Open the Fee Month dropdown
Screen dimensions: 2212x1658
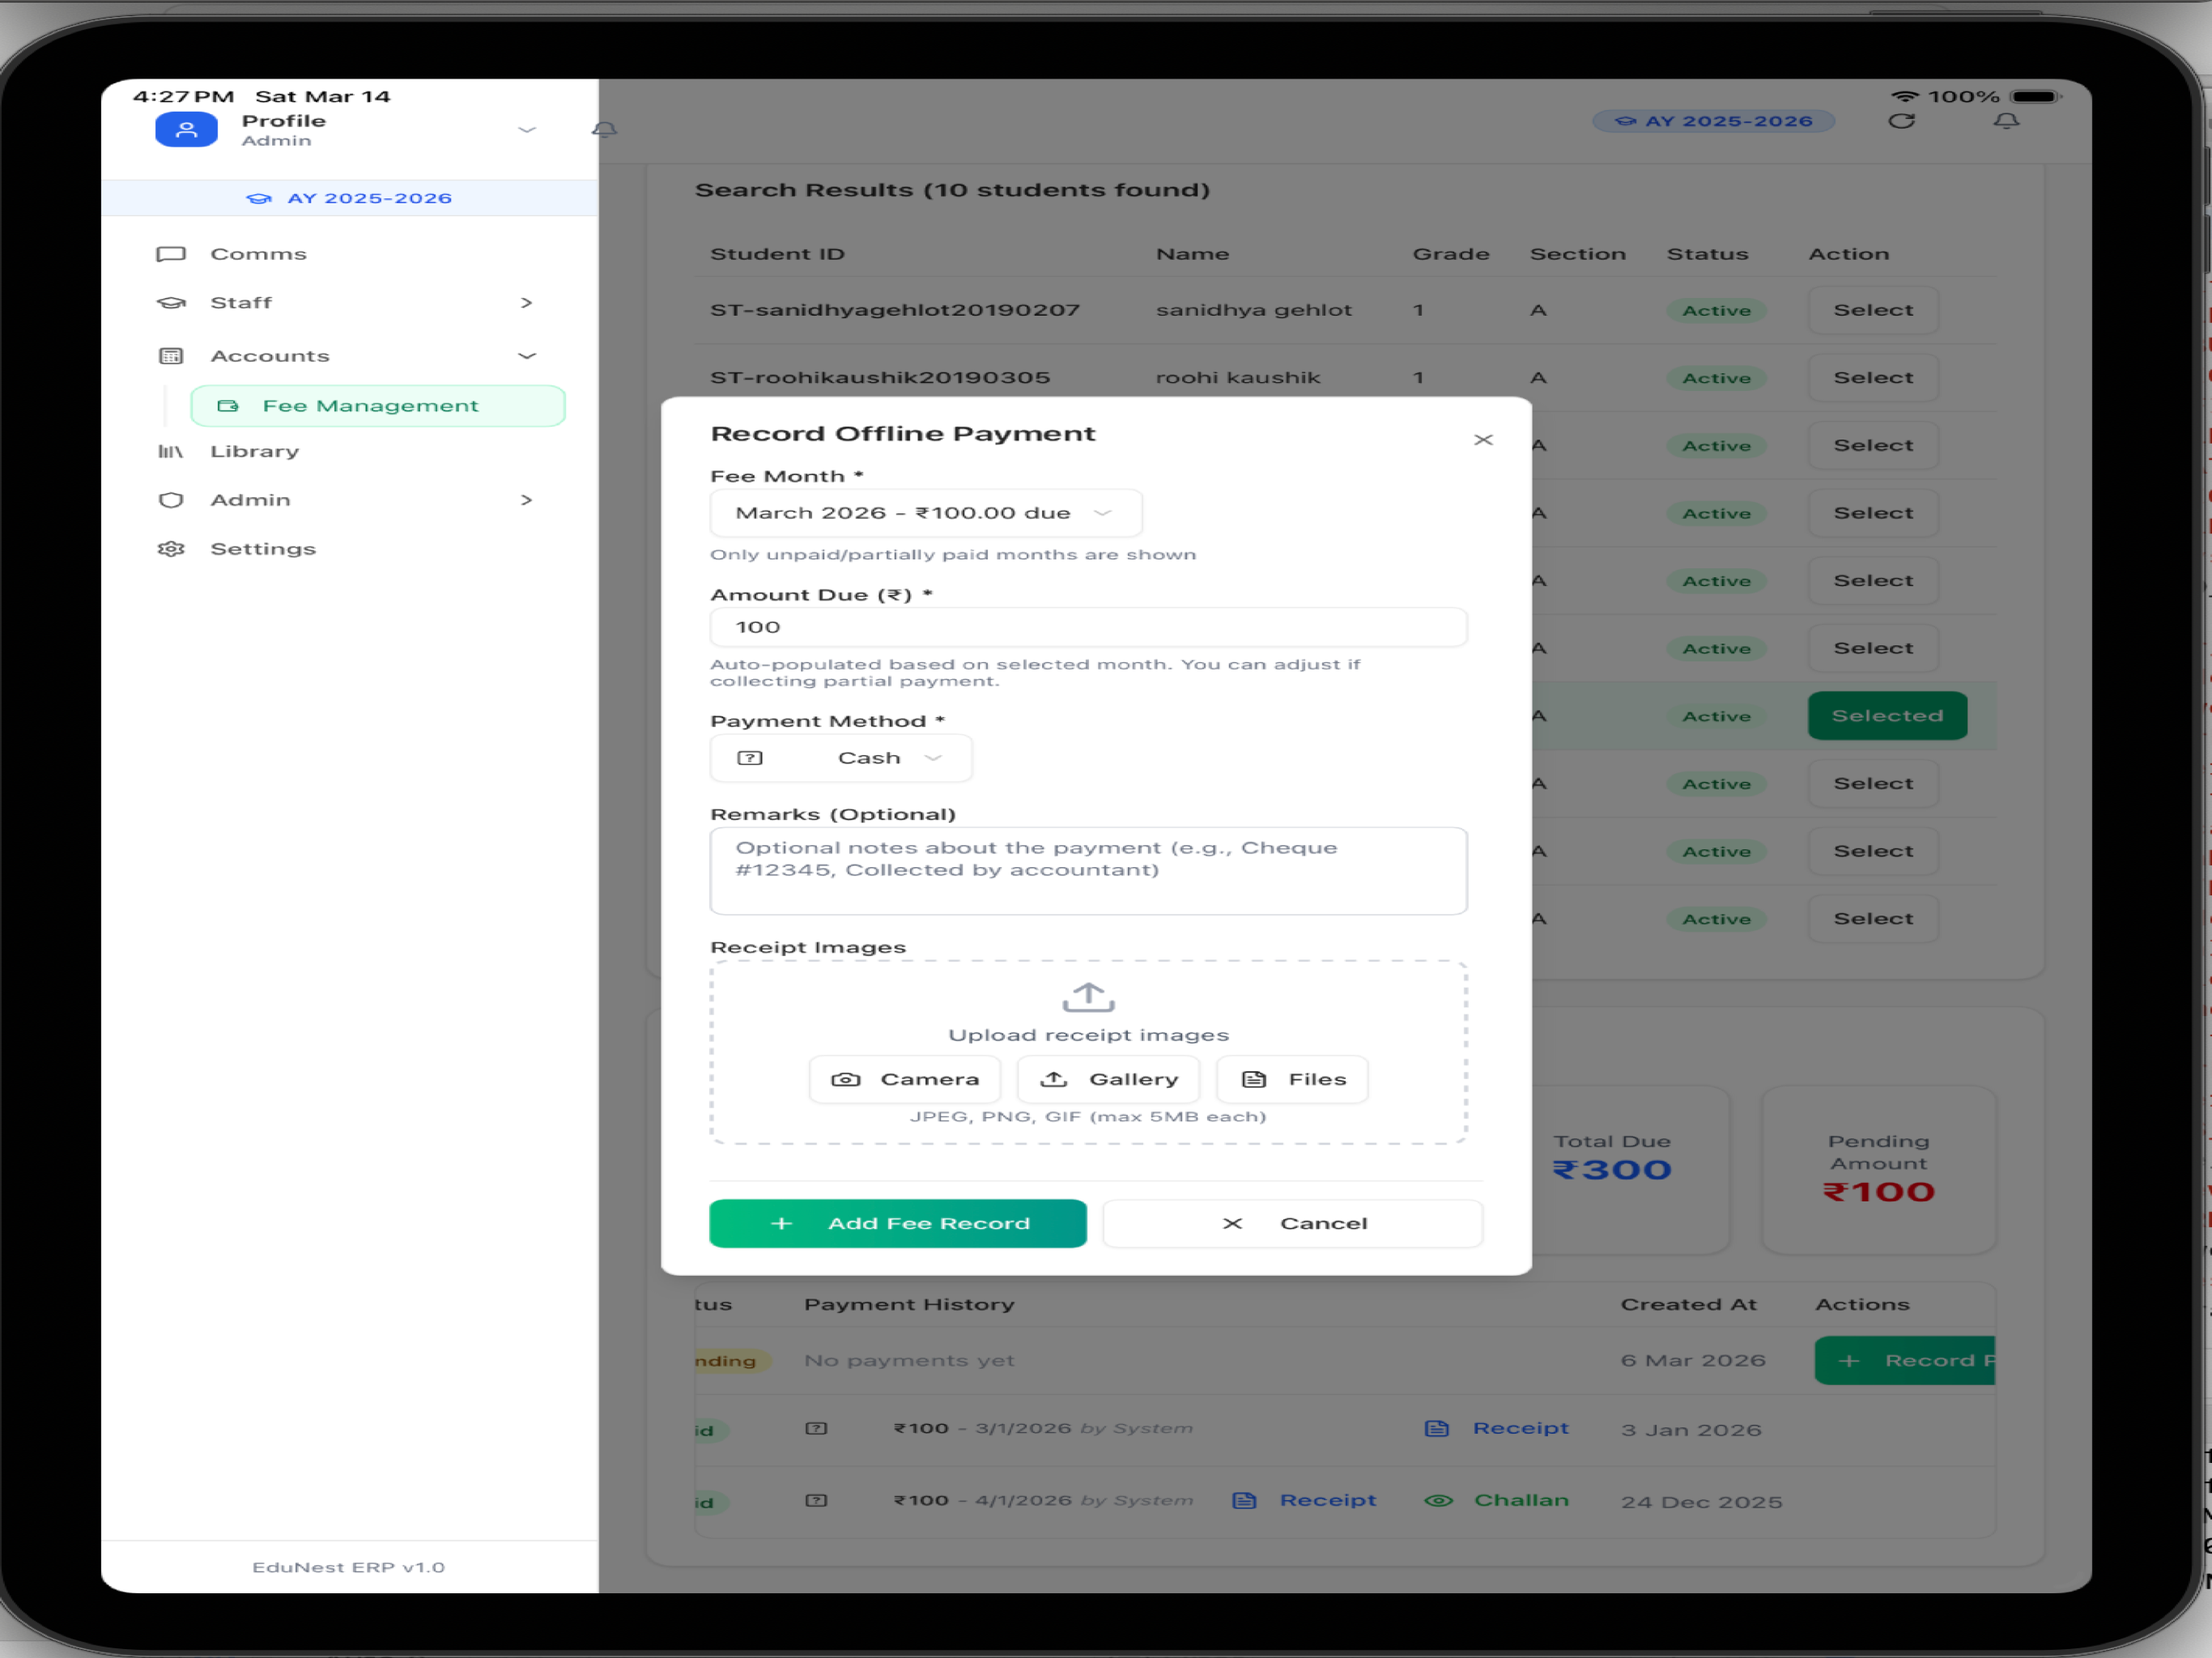click(925, 513)
